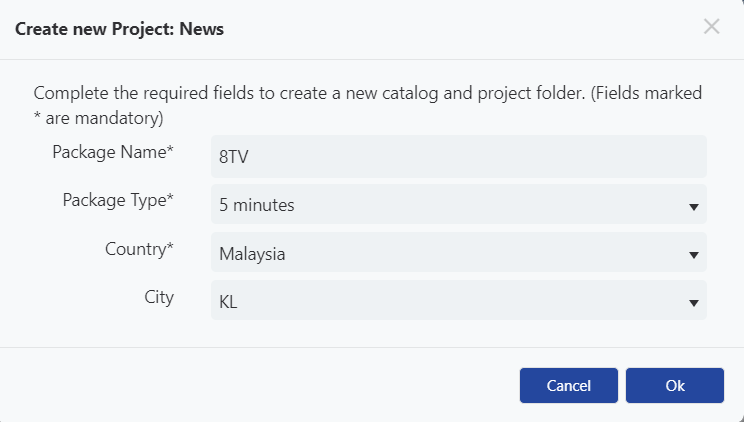Image resolution: width=744 pixels, height=422 pixels.
Task: Close the Create new Project dialog
Action: [x=712, y=27]
